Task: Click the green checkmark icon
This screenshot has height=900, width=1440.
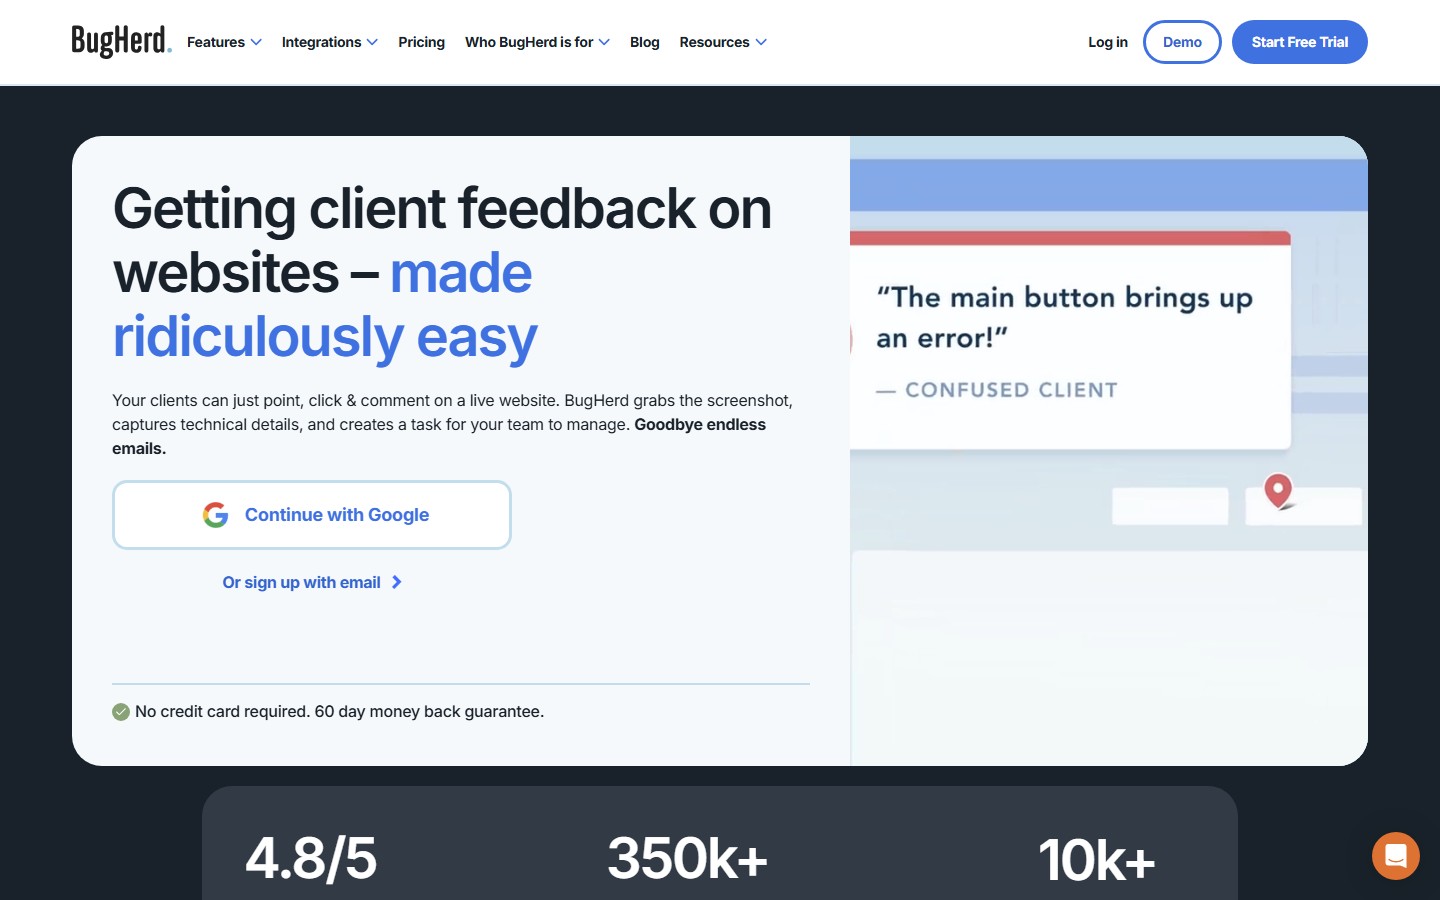Action: pos(121,712)
